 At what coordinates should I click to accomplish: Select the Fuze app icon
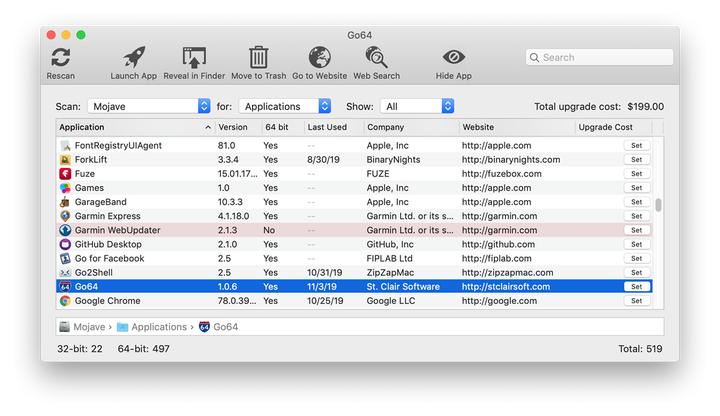pos(65,174)
